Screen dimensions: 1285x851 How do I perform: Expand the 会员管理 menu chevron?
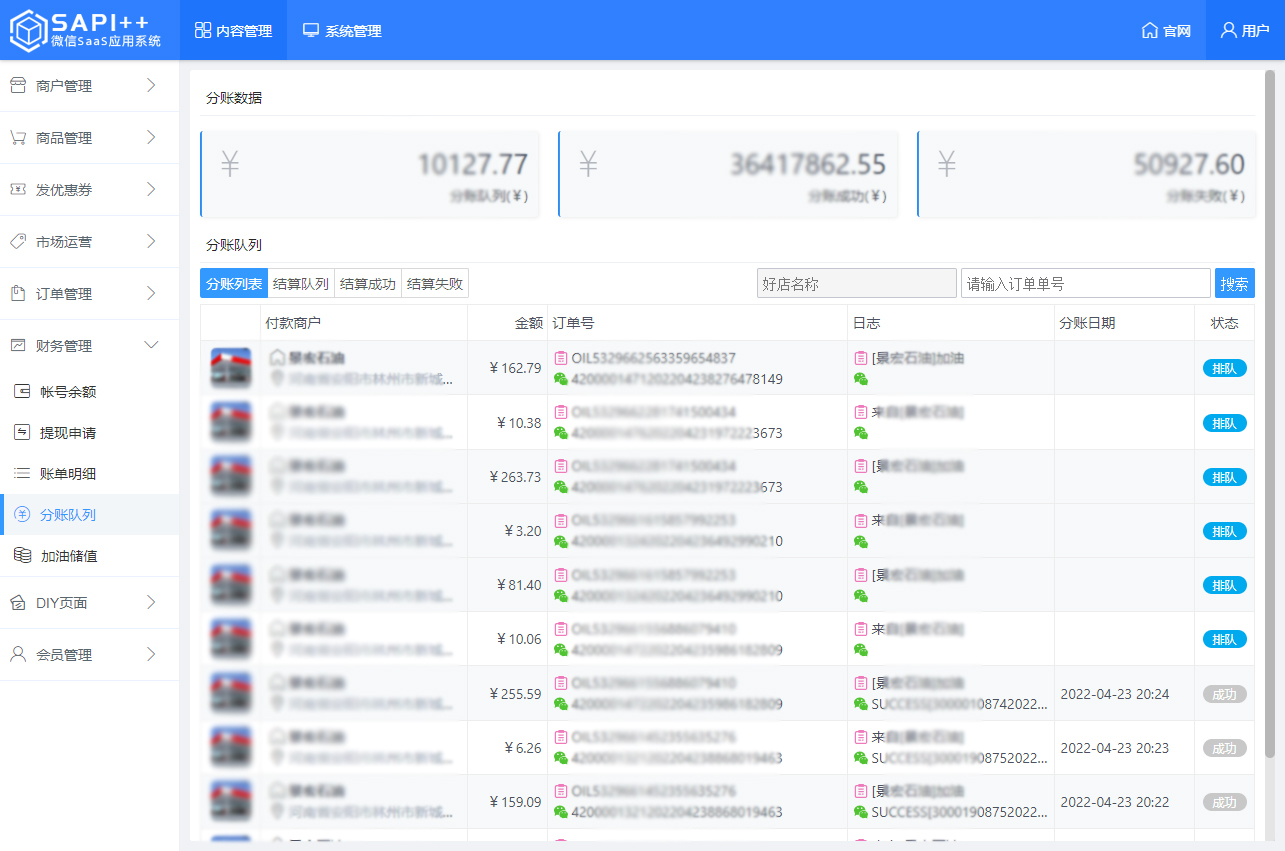[151, 655]
